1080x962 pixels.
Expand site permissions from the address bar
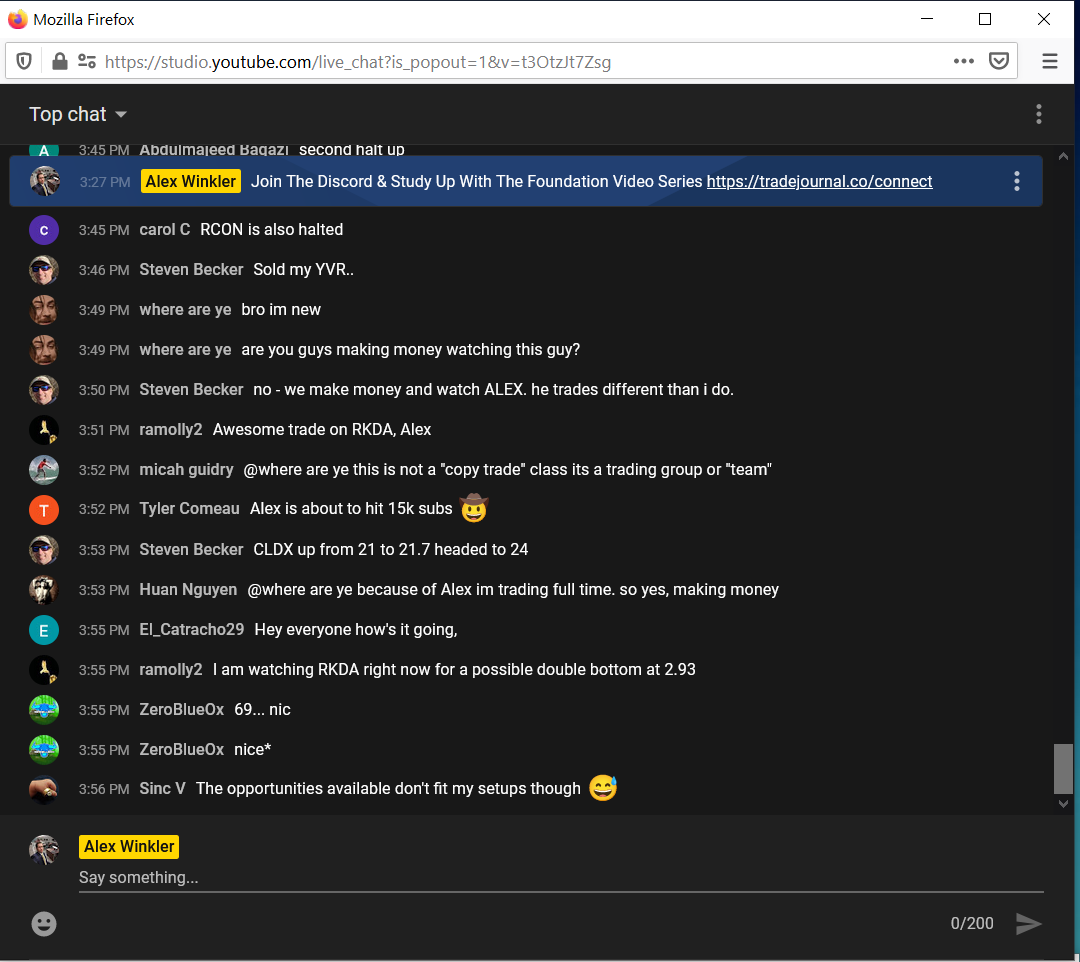87,60
